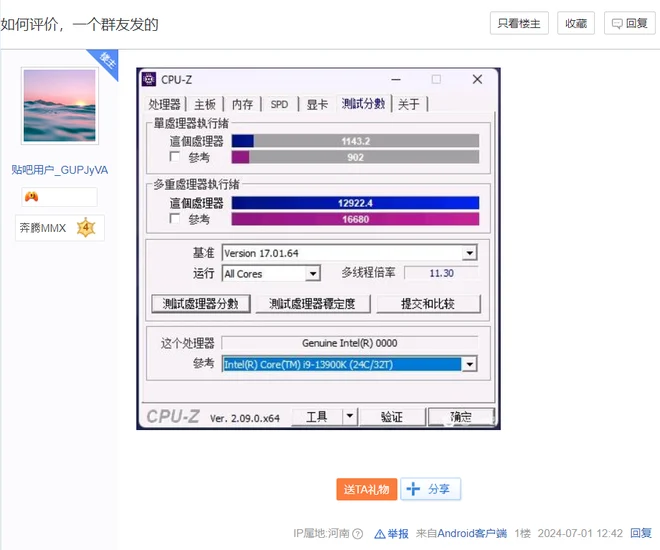This screenshot has height=550, width=660.
Task: Click the 多线程倍率 11.30 field
Action: pos(441,273)
